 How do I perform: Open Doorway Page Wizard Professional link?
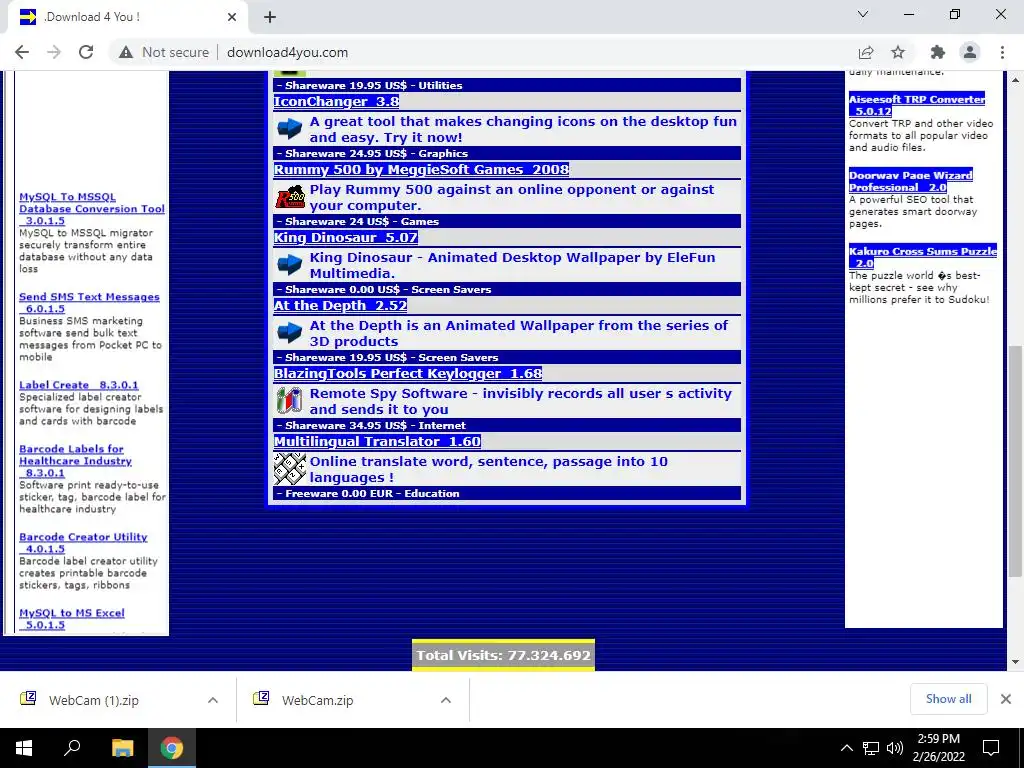(x=911, y=181)
